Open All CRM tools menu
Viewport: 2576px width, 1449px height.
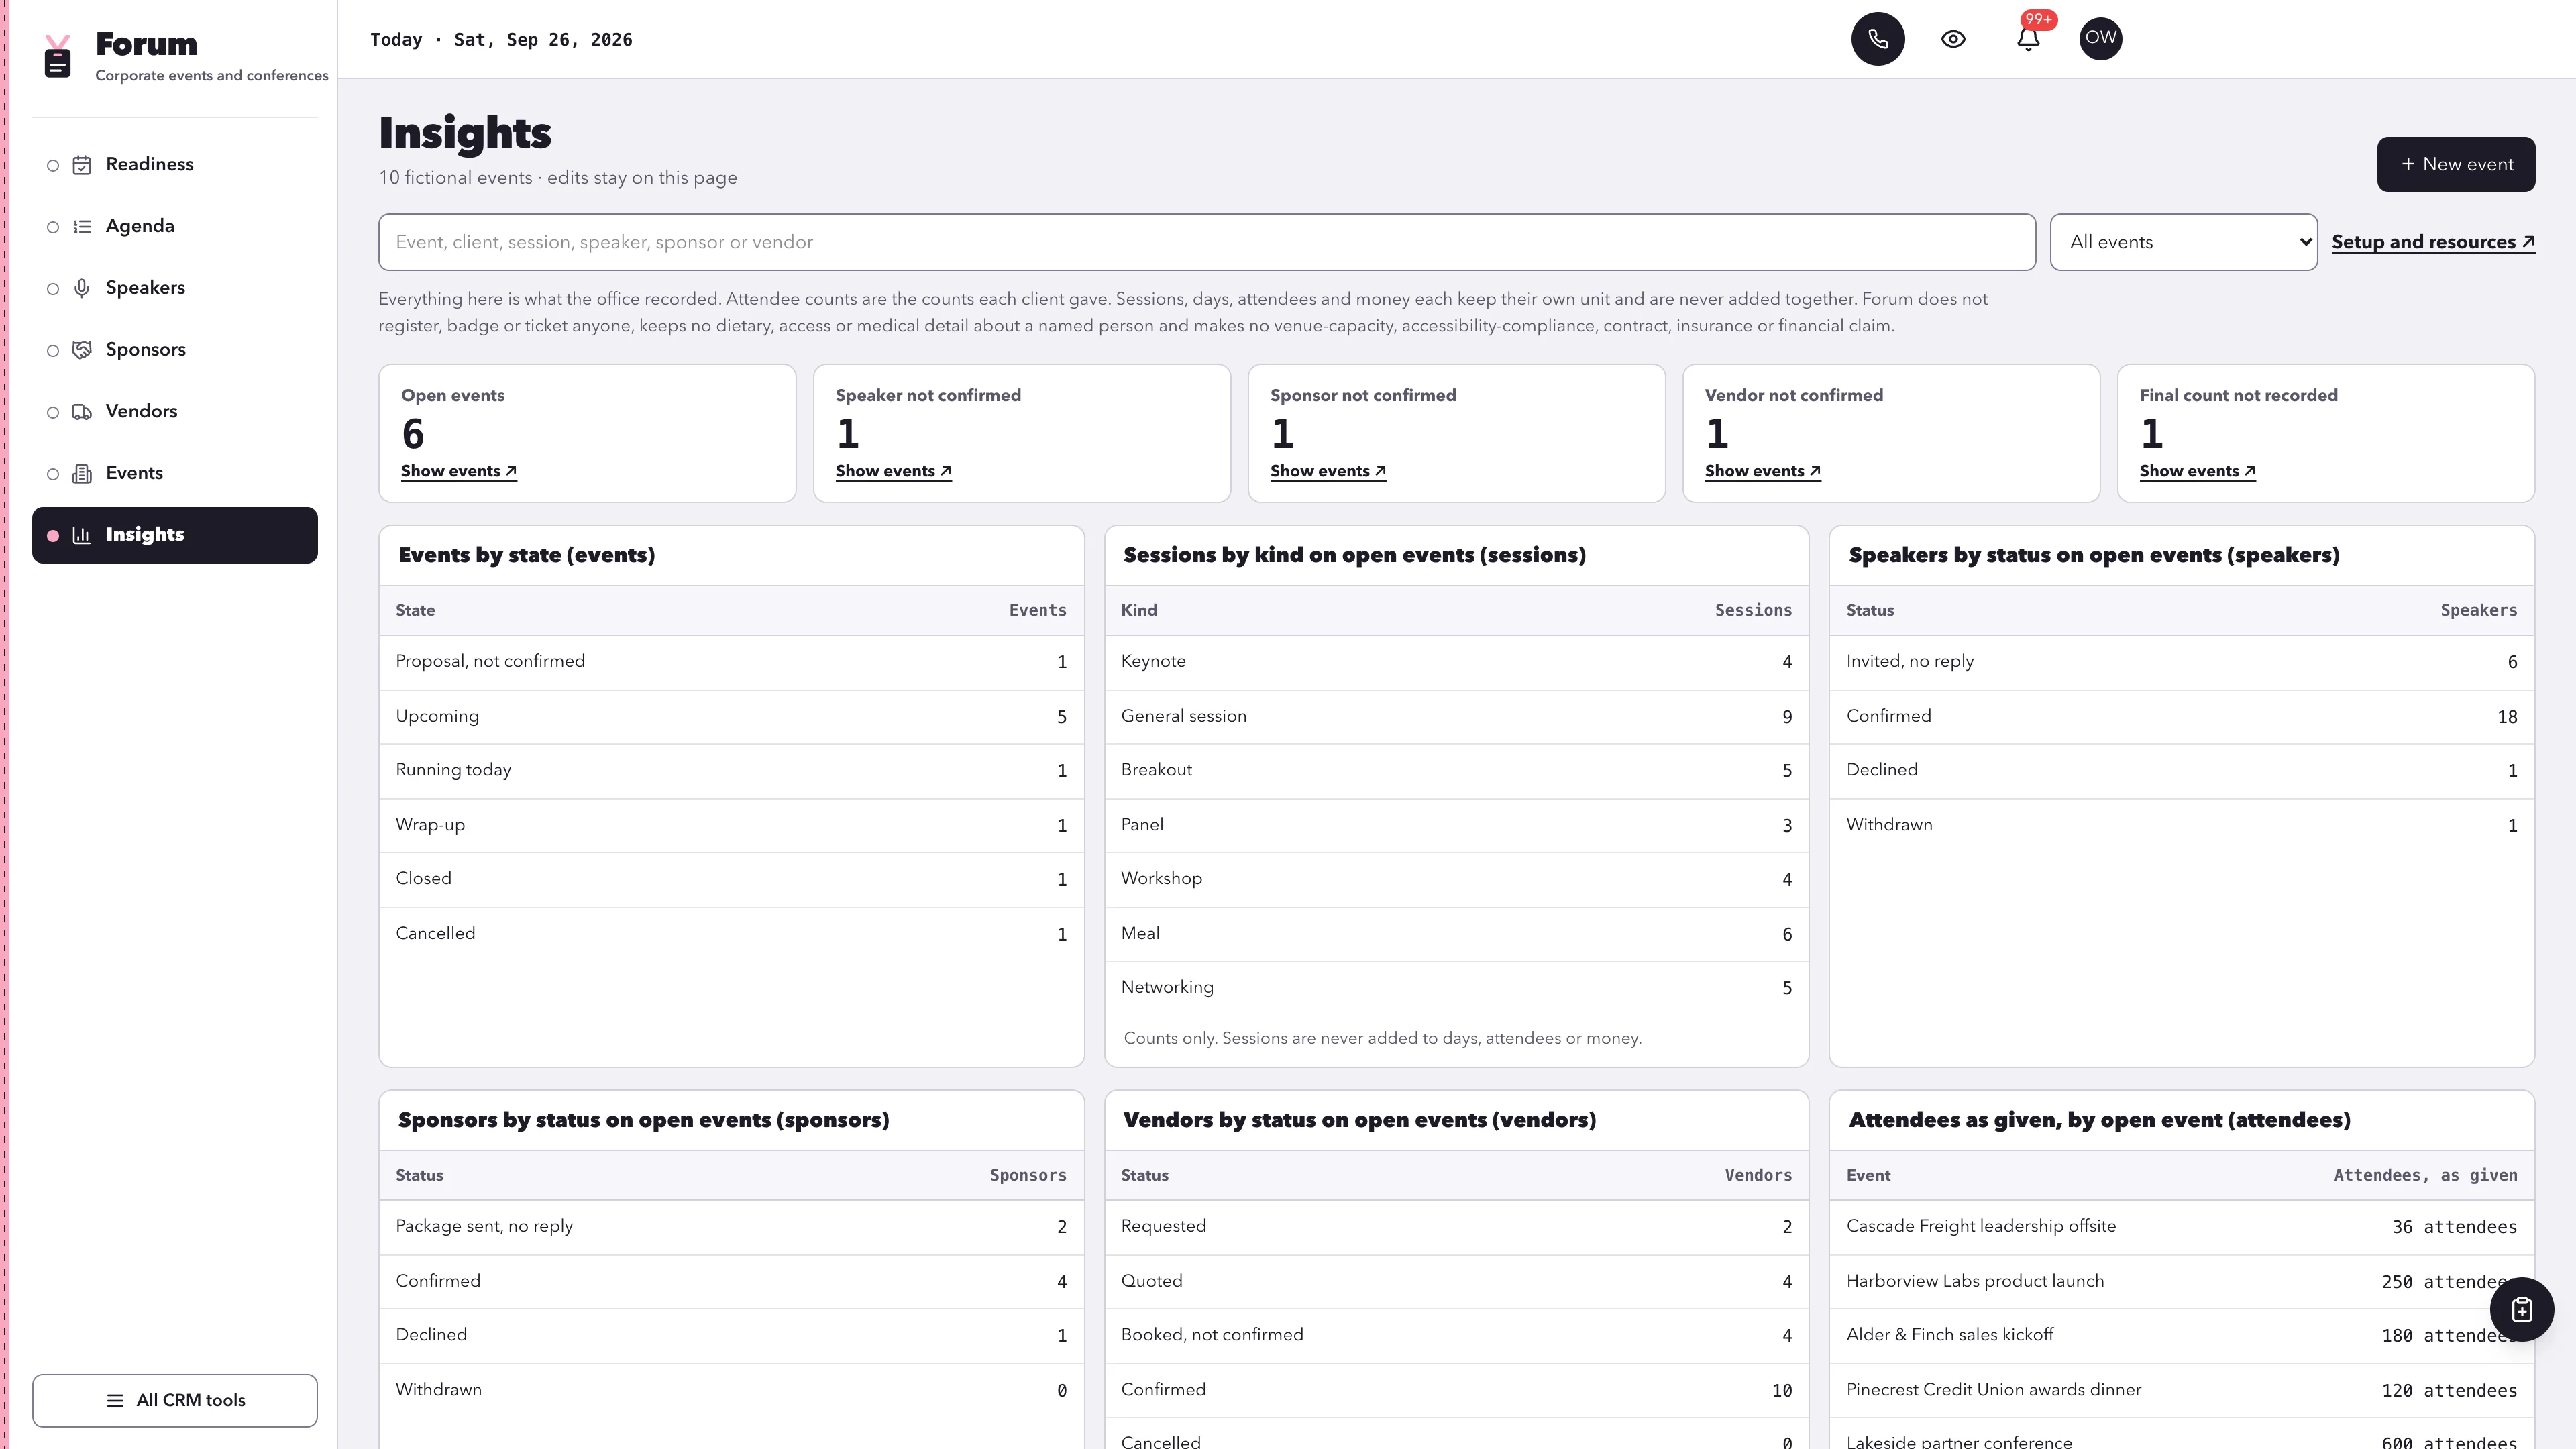click(175, 1400)
